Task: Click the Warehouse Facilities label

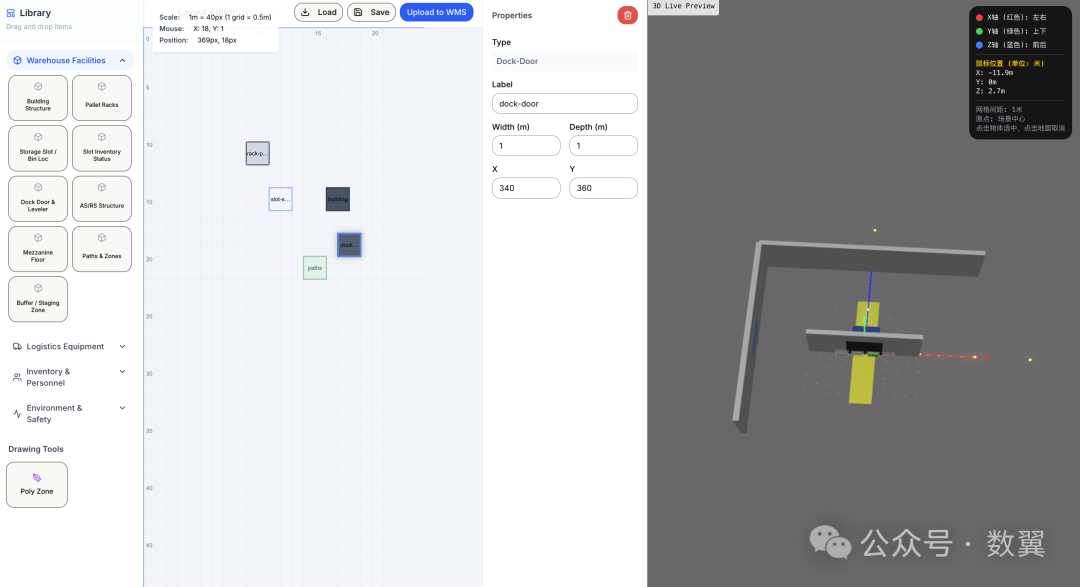Action: click(66, 61)
